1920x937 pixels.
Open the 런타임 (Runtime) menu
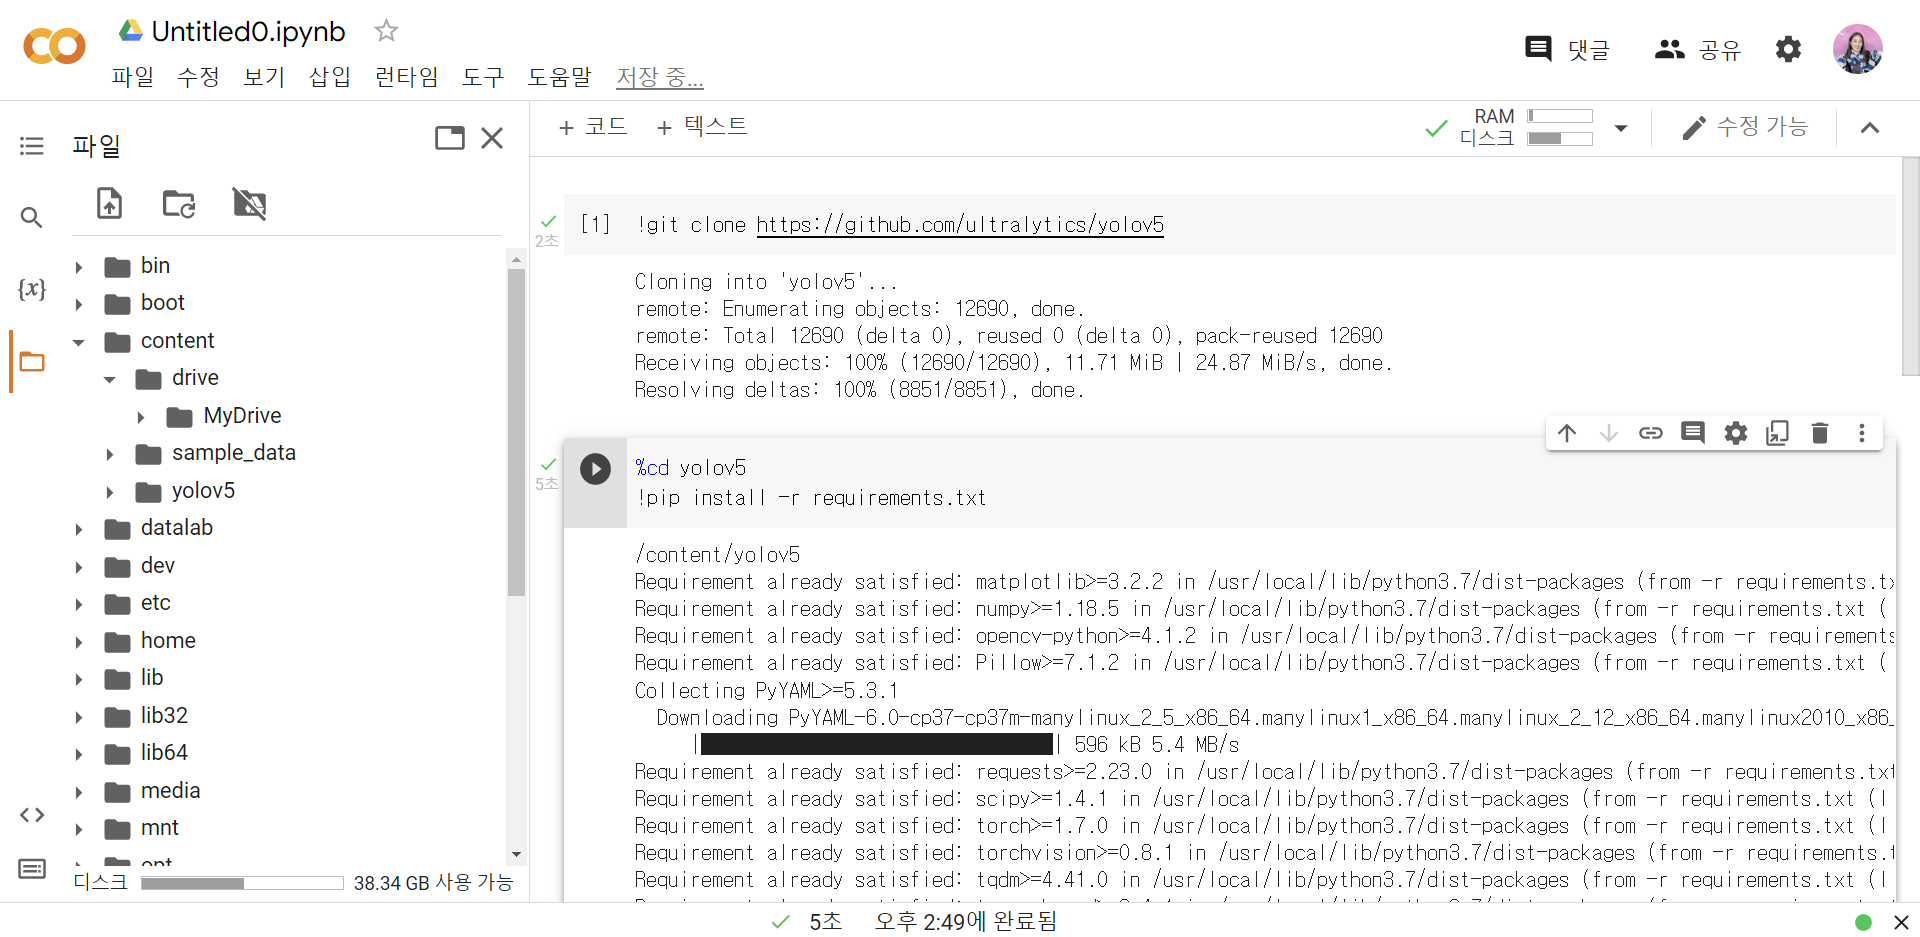pos(407,77)
